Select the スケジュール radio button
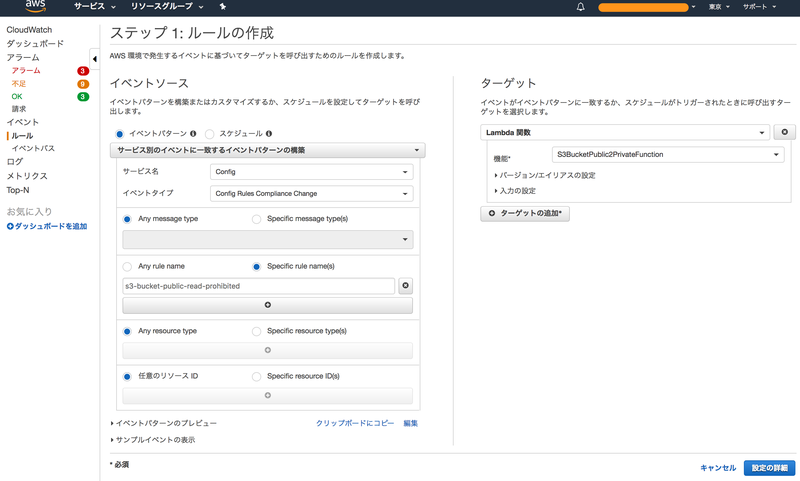 (209, 134)
